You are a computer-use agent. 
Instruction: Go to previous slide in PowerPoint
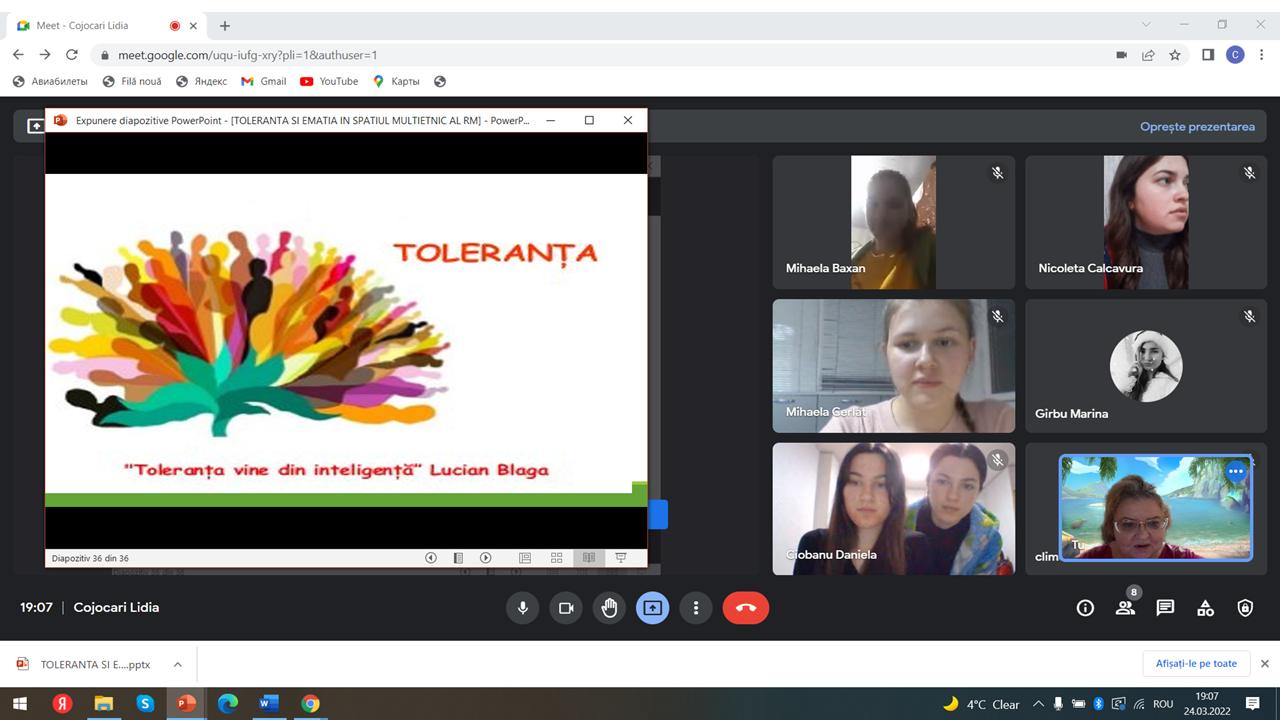[x=431, y=558]
